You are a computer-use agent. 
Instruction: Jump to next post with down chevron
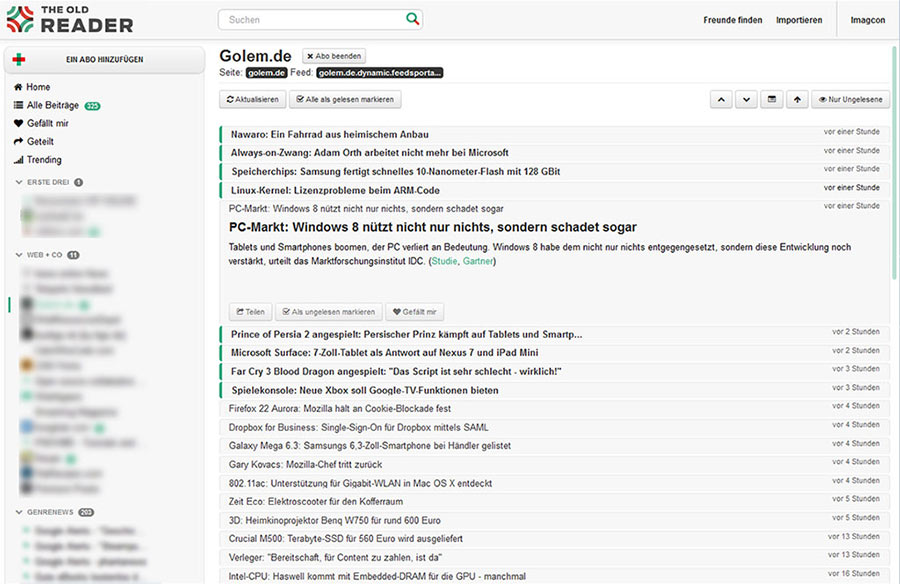coord(746,99)
